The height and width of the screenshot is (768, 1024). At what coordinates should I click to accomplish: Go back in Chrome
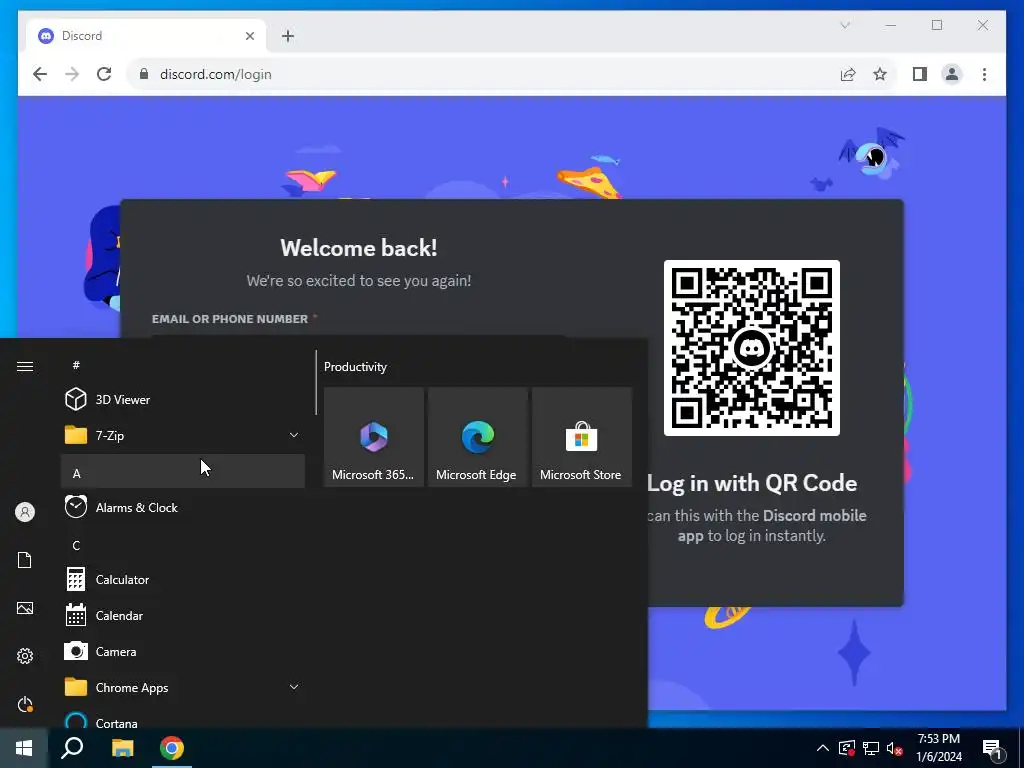tap(40, 74)
